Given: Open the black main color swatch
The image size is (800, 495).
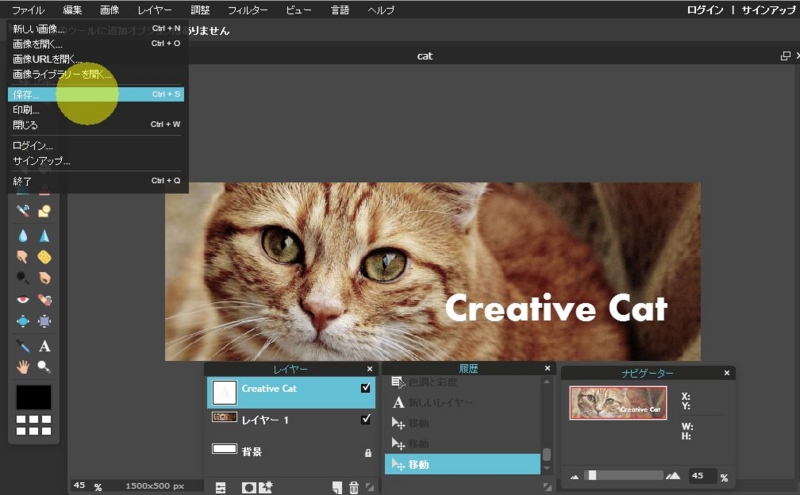Looking at the screenshot, I should [x=34, y=397].
